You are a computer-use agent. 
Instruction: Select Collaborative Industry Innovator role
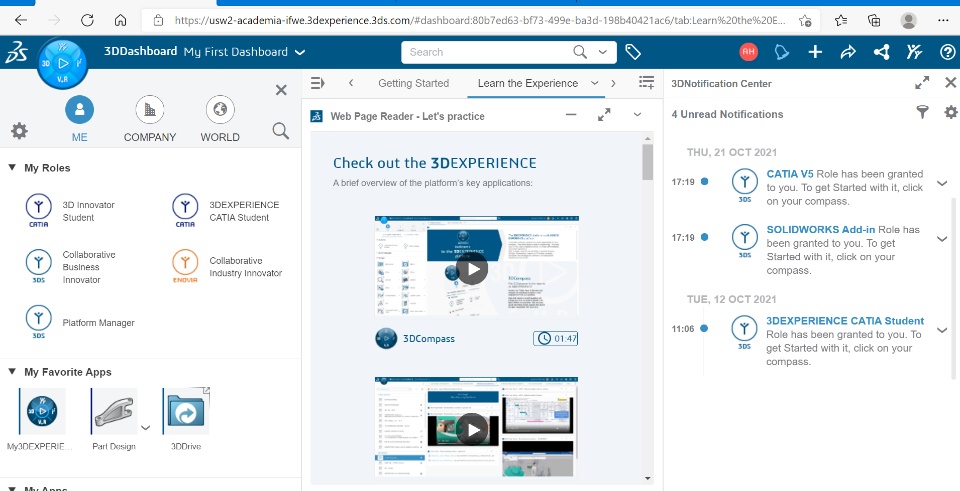tap(227, 267)
